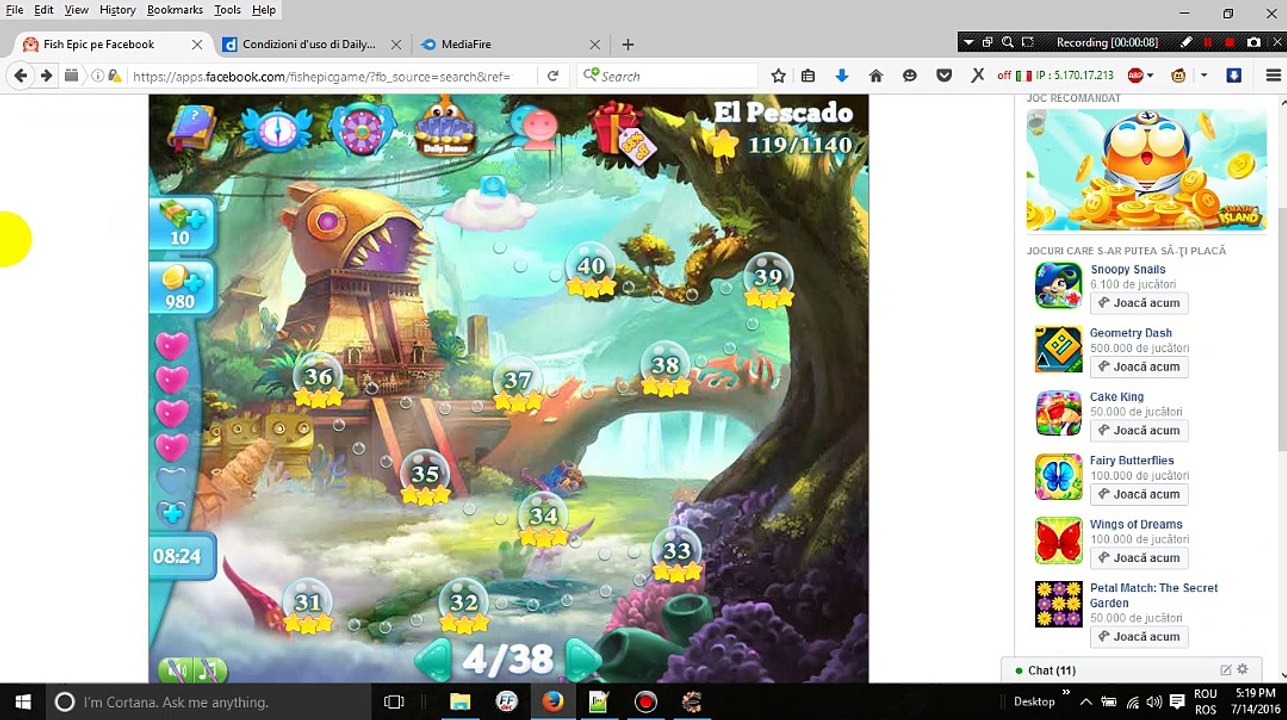The width and height of the screenshot is (1287, 720).
Task: Open Task View on taskbar
Action: tap(394, 702)
